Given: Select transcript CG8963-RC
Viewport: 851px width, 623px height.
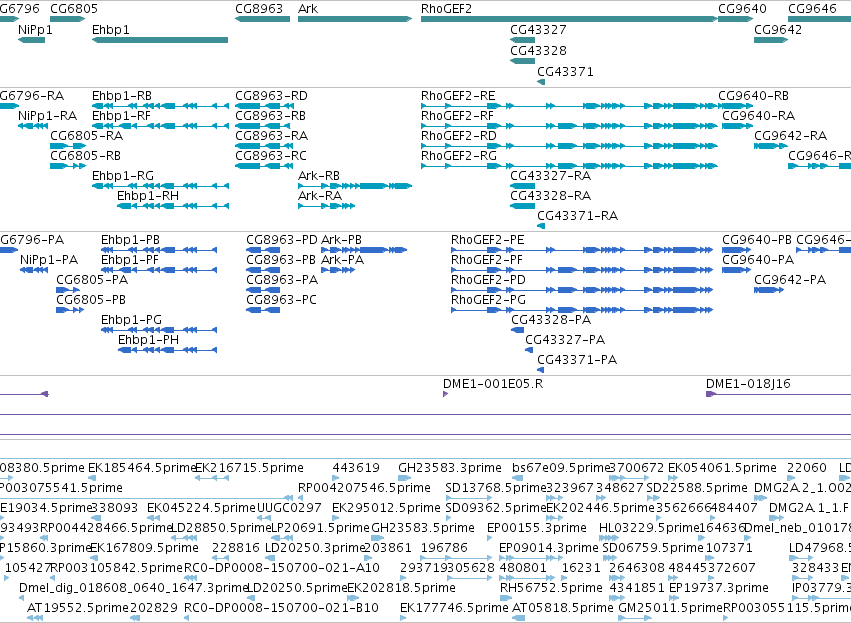Looking at the screenshot, I should [262, 166].
